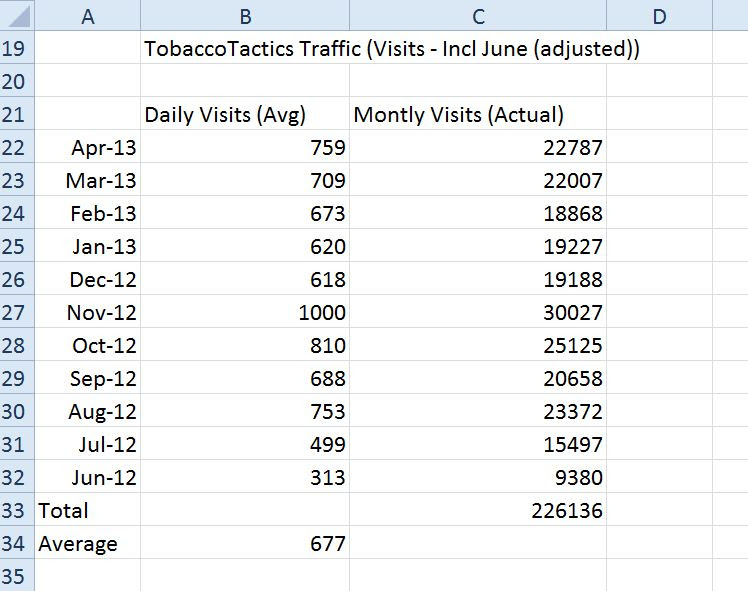Select the Jan-13 date cell
The width and height of the screenshot is (748, 591).
click(x=88, y=246)
